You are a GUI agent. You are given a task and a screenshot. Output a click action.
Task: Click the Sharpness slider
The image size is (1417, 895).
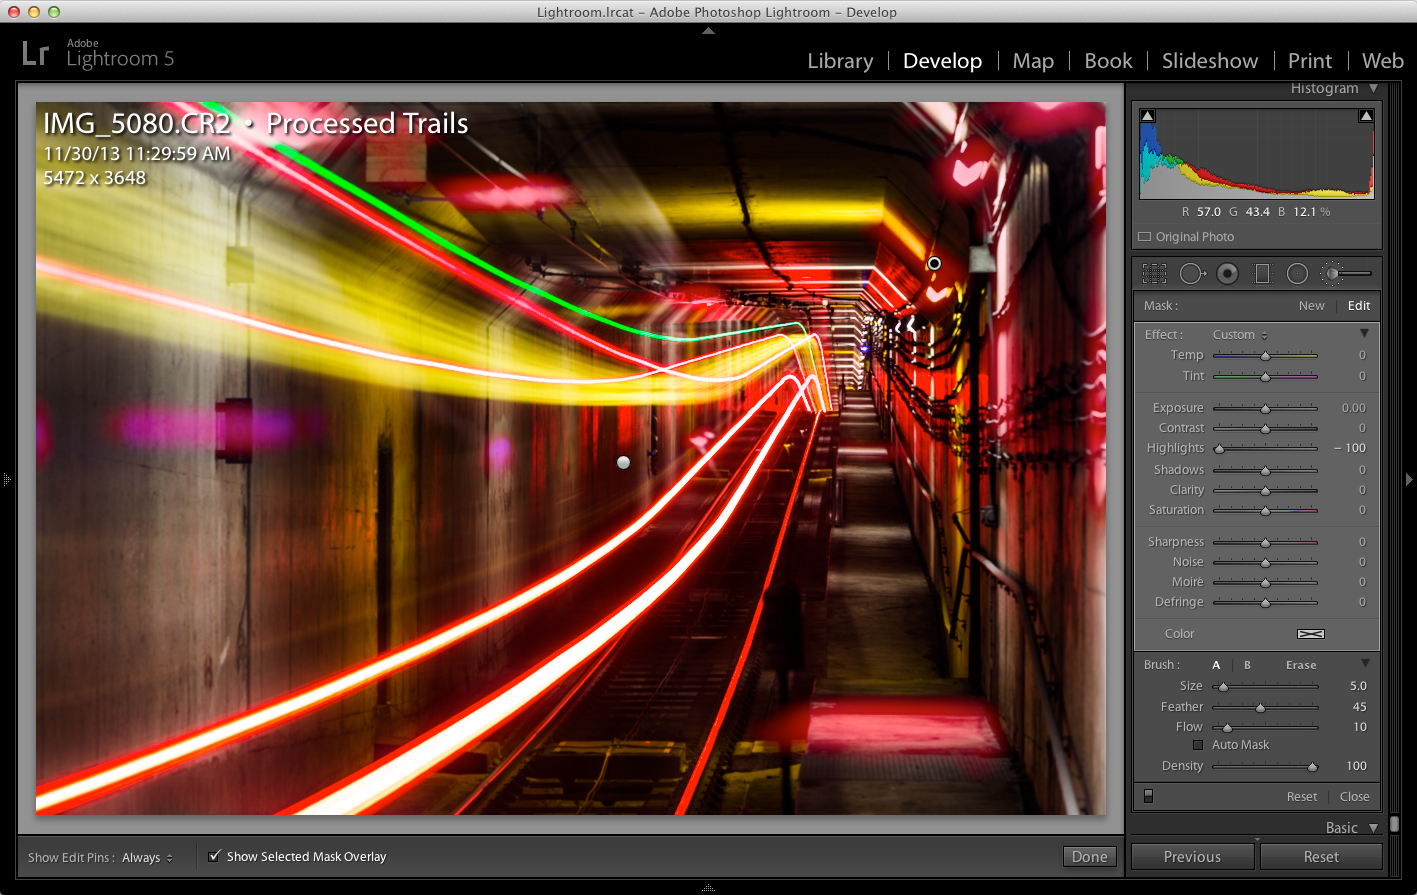1265,542
